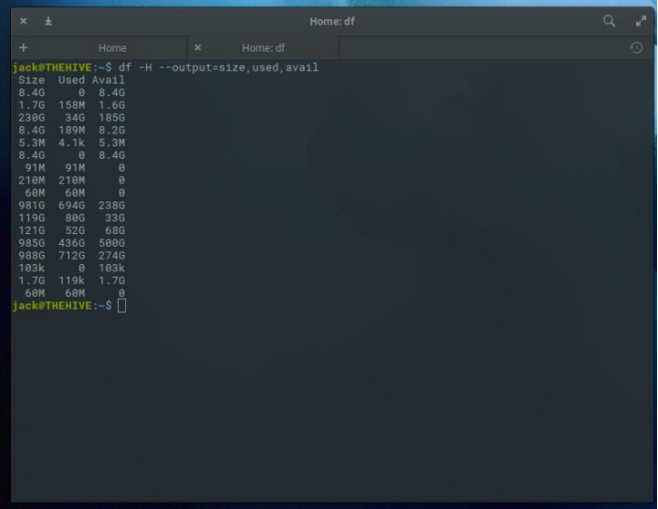Click the '436G' used value

point(71,243)
